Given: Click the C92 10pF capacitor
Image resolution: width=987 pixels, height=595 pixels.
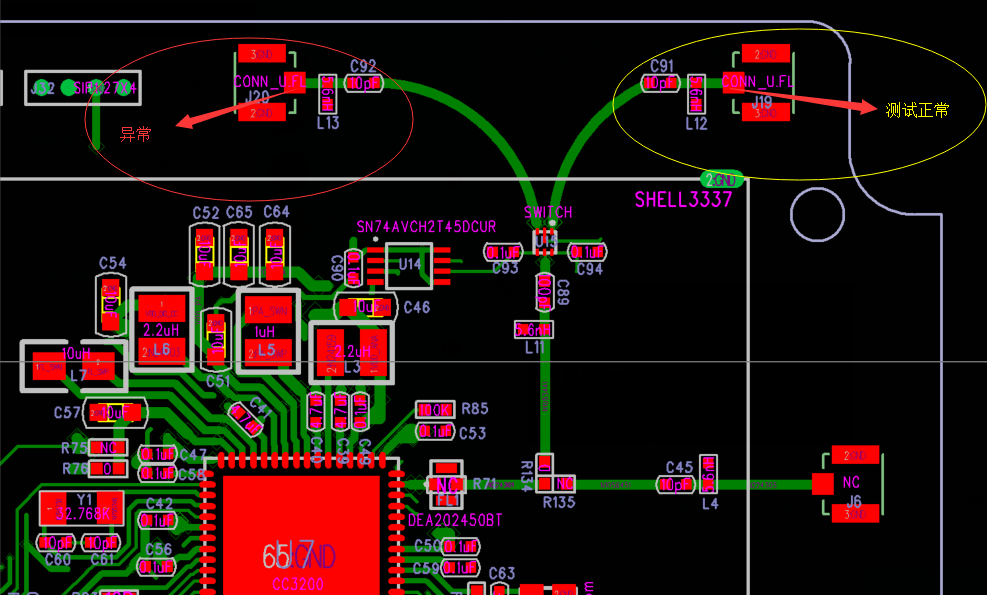Looking at the screenshot, I should coord(364,83).
